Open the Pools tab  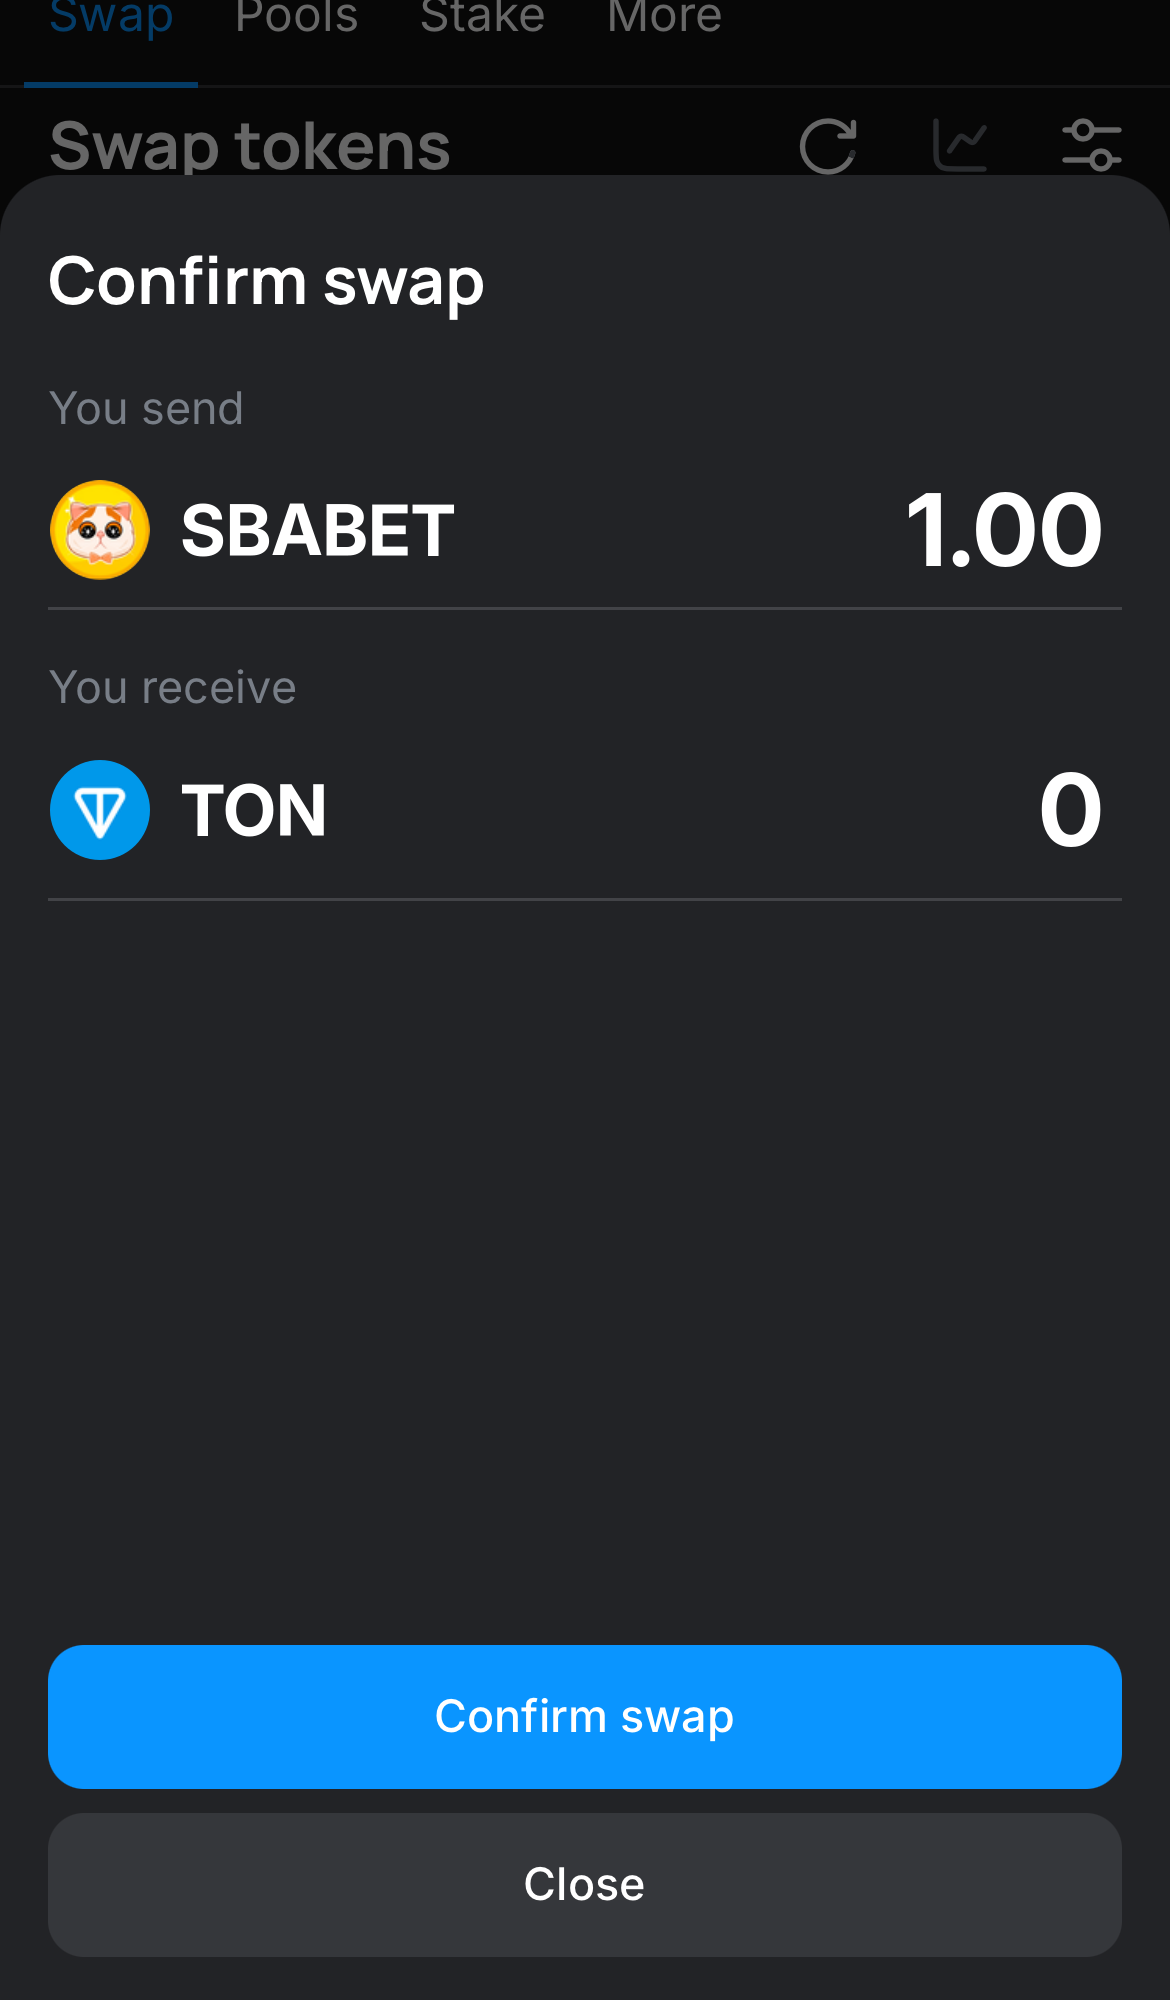(296, 18)
